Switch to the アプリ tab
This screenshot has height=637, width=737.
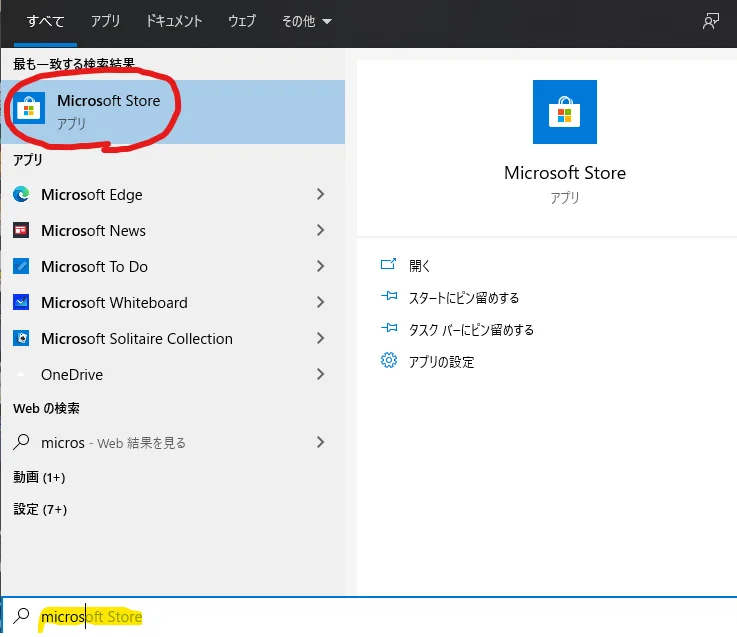click(x=106, y=21)
